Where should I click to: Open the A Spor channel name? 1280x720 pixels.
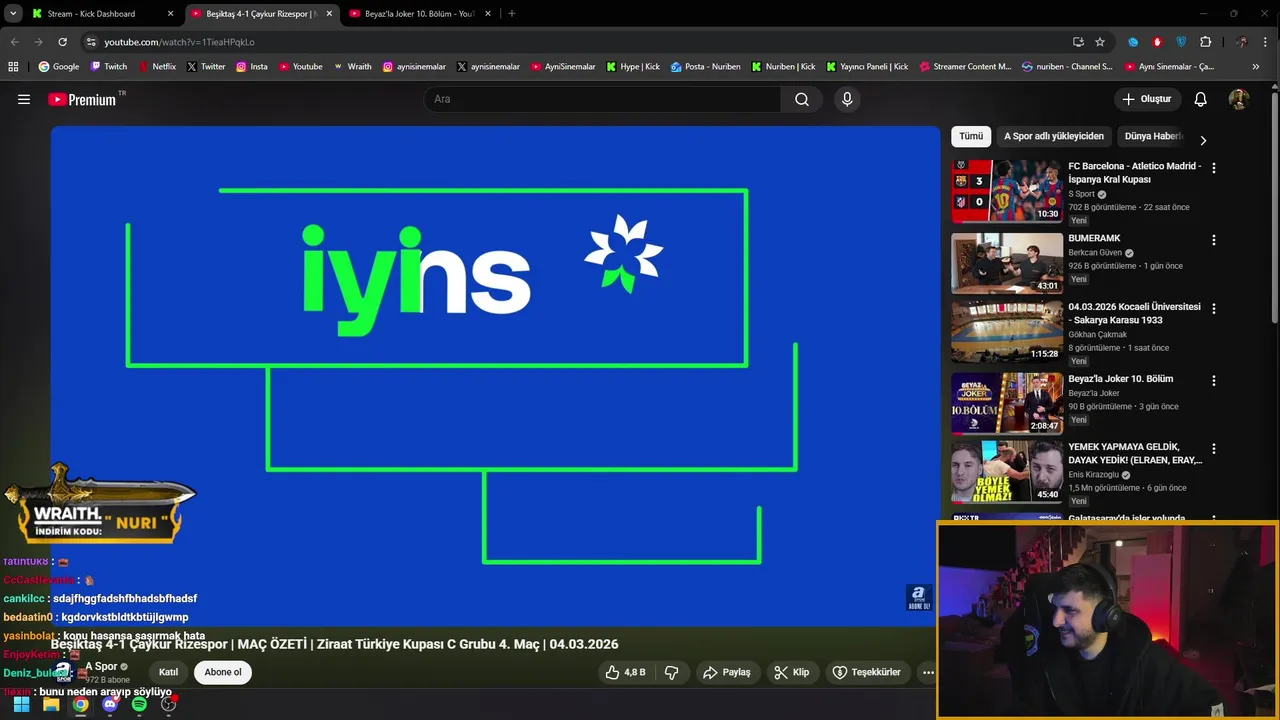tap(101, 666)
